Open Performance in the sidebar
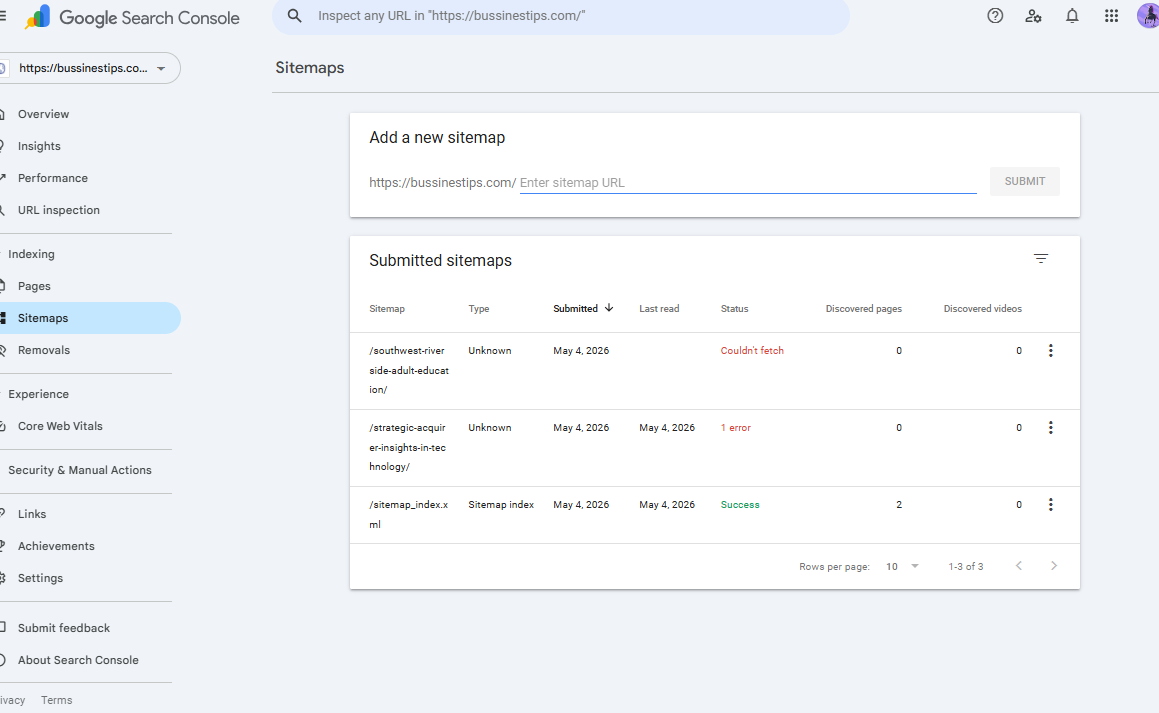The image size is (1159, 713). coord(52,178)
